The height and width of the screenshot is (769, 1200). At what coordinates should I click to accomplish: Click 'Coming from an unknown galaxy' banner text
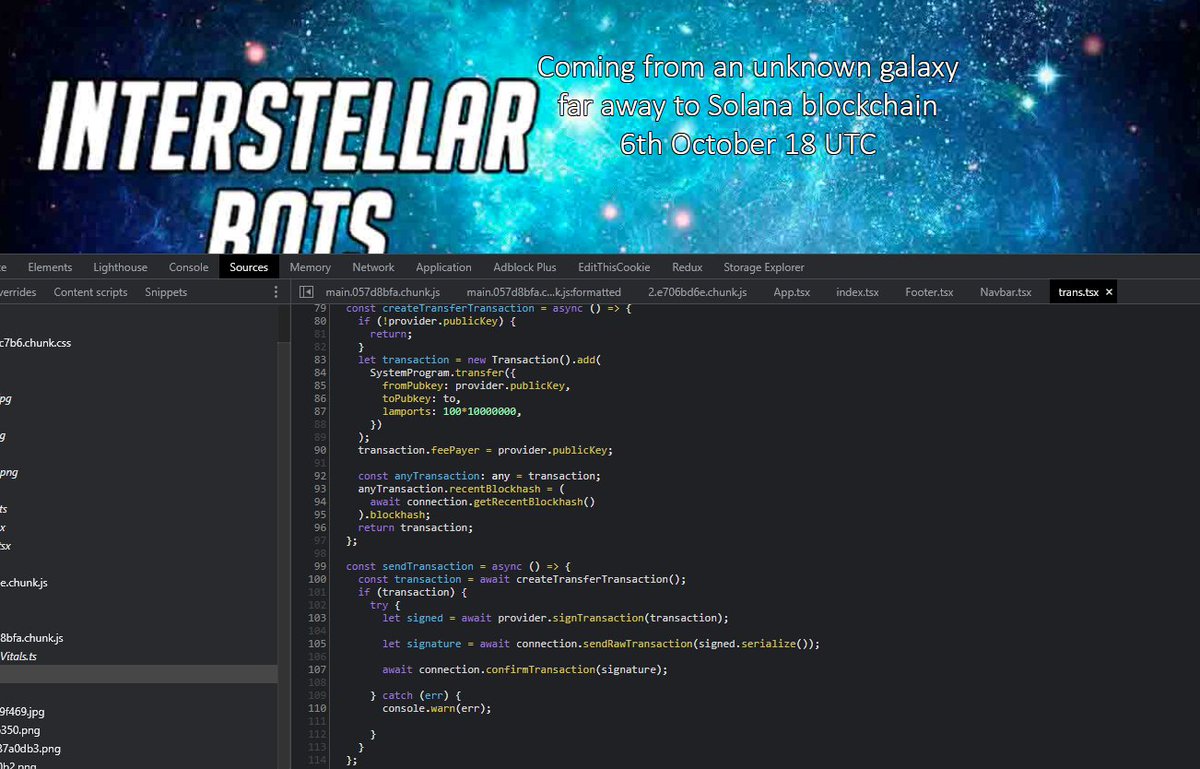pos(748,69)
